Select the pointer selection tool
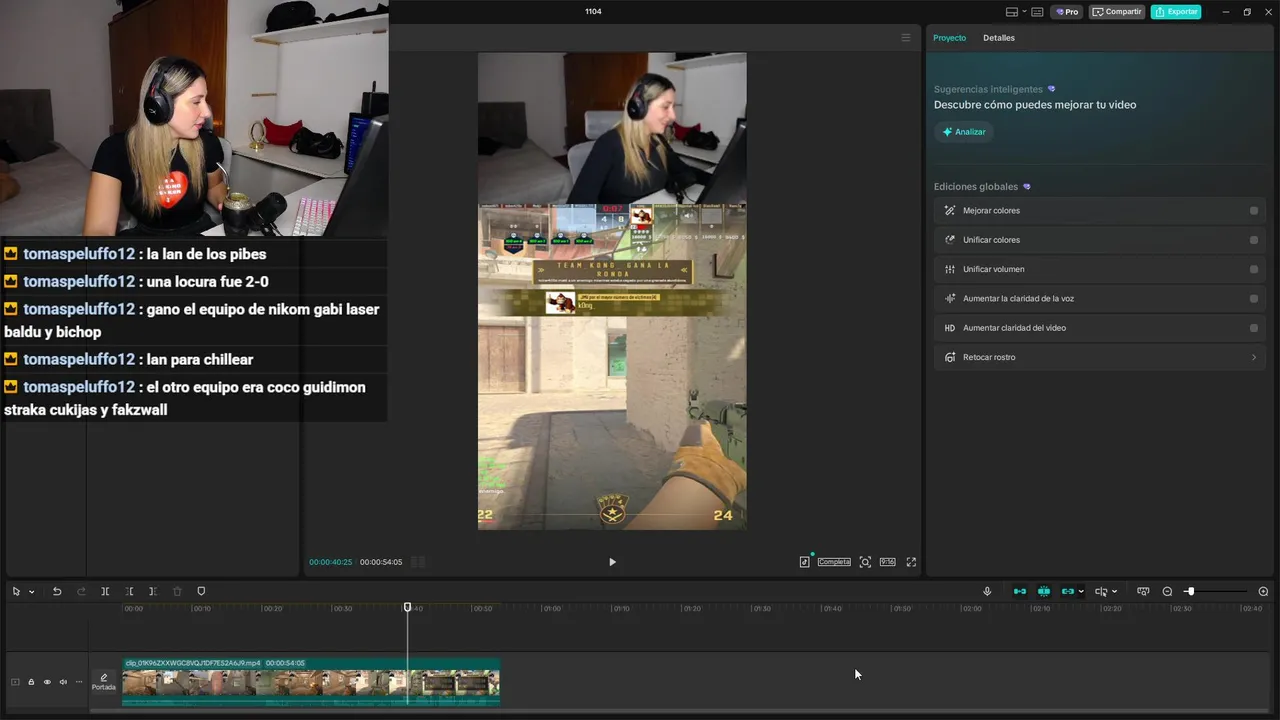The image size is (1280, 720). point(16,591)
